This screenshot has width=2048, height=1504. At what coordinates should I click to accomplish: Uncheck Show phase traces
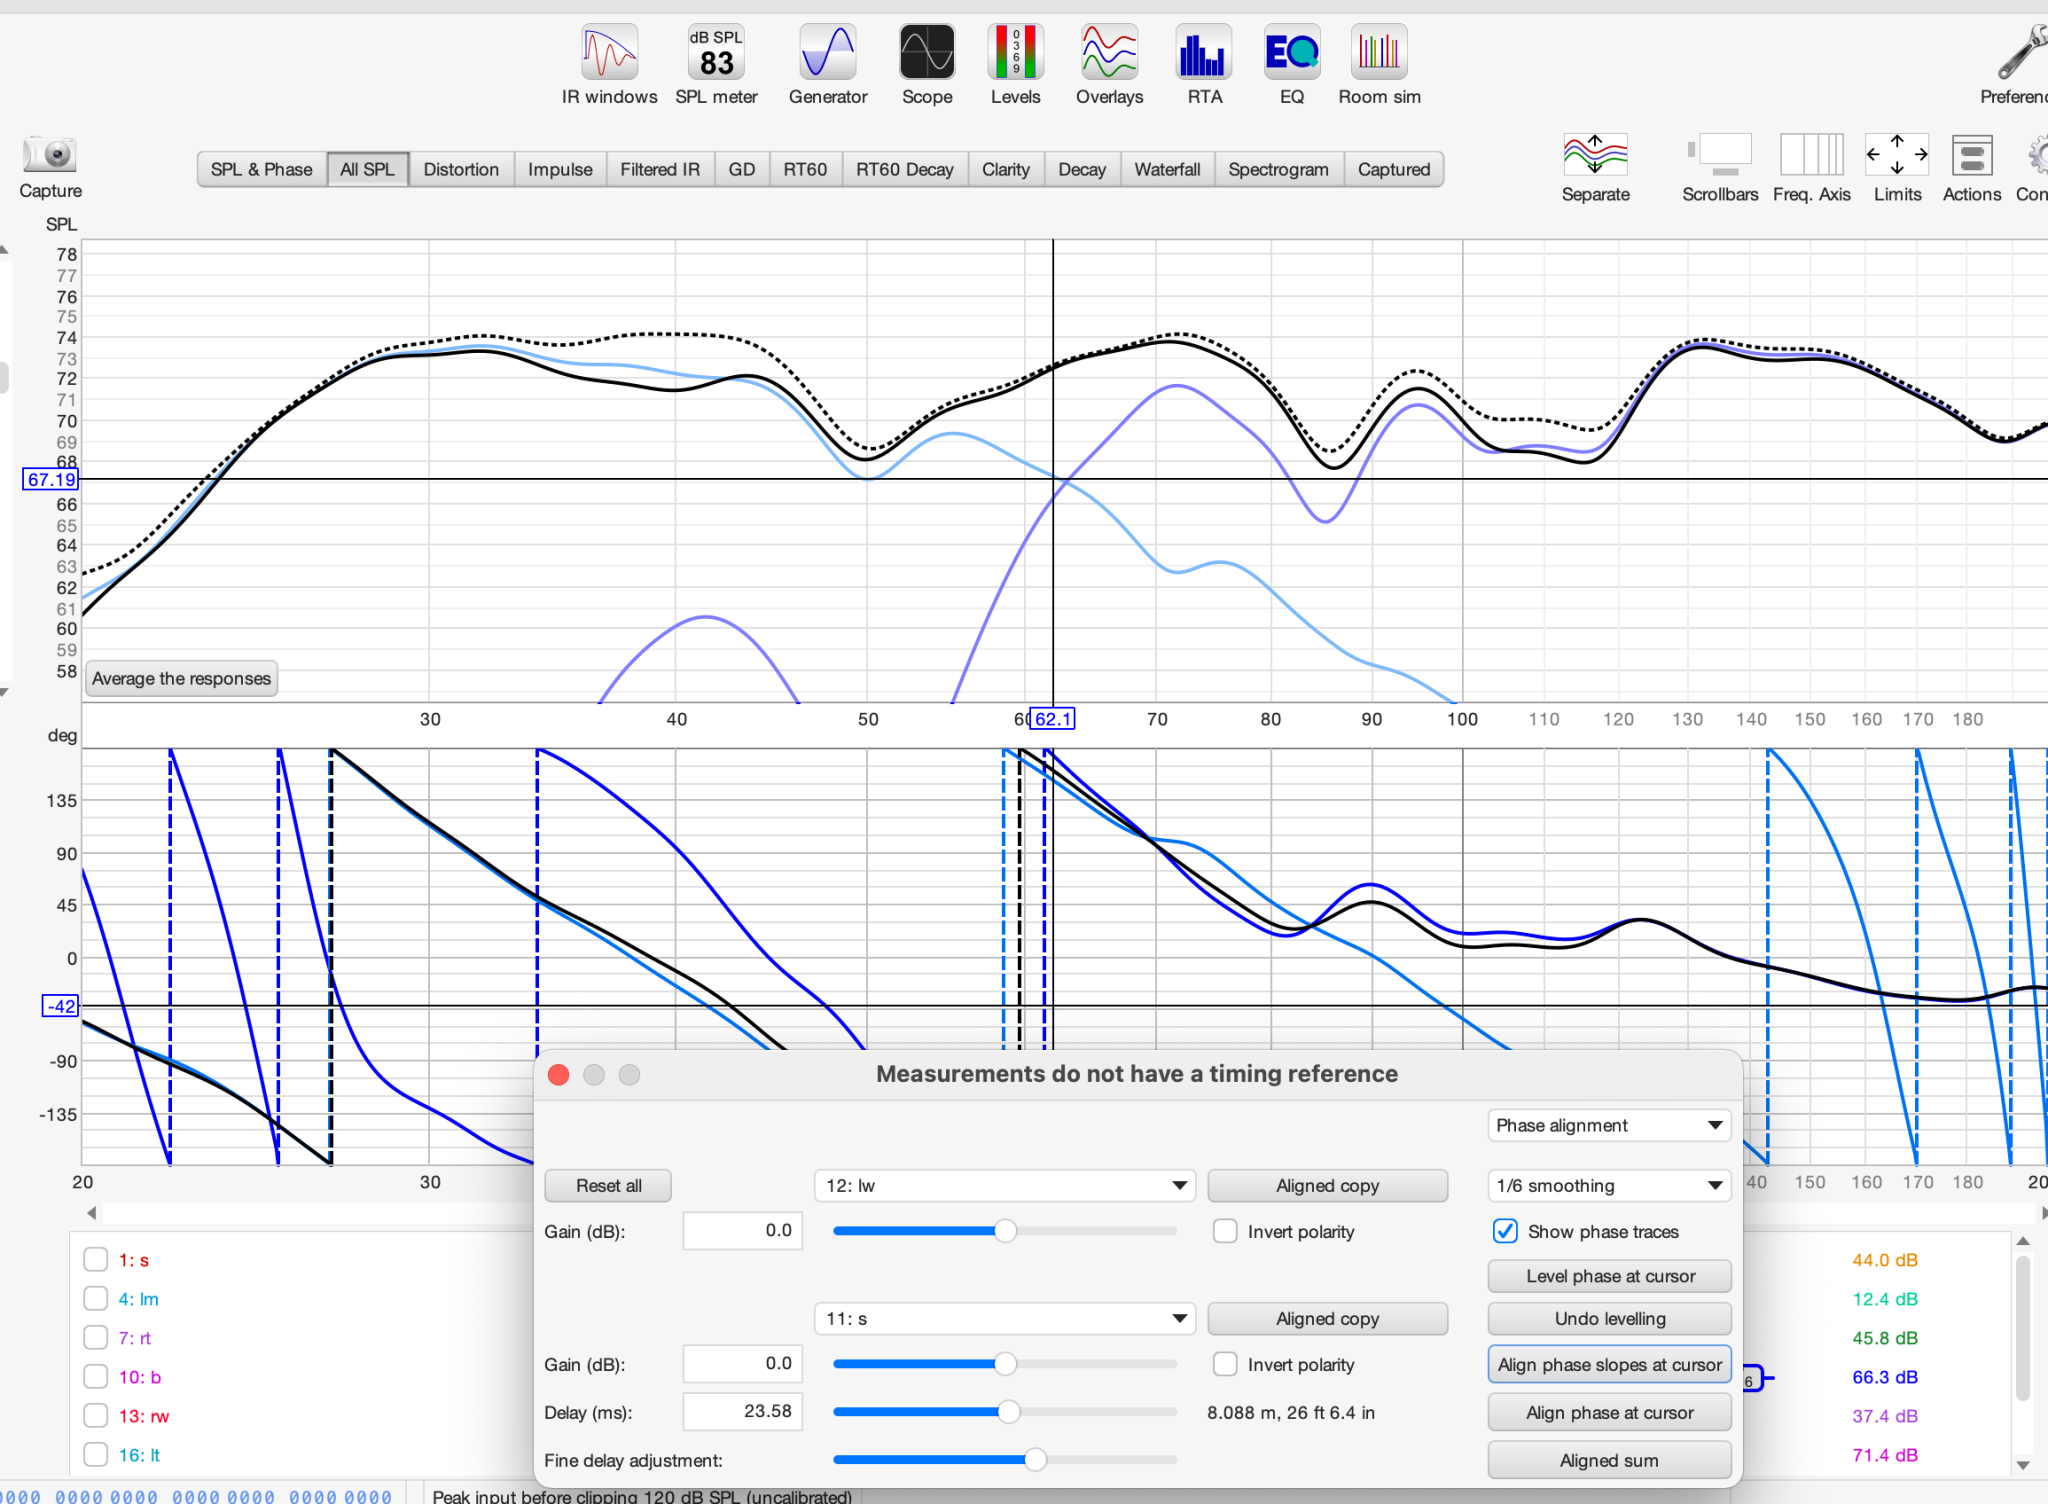(1505, 1232)
